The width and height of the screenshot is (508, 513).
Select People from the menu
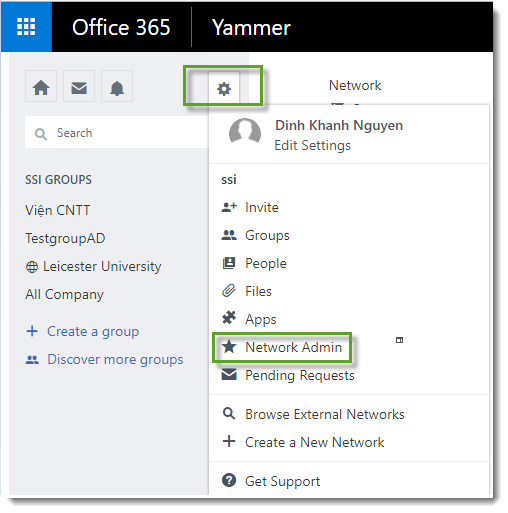(x=266, y=264)
